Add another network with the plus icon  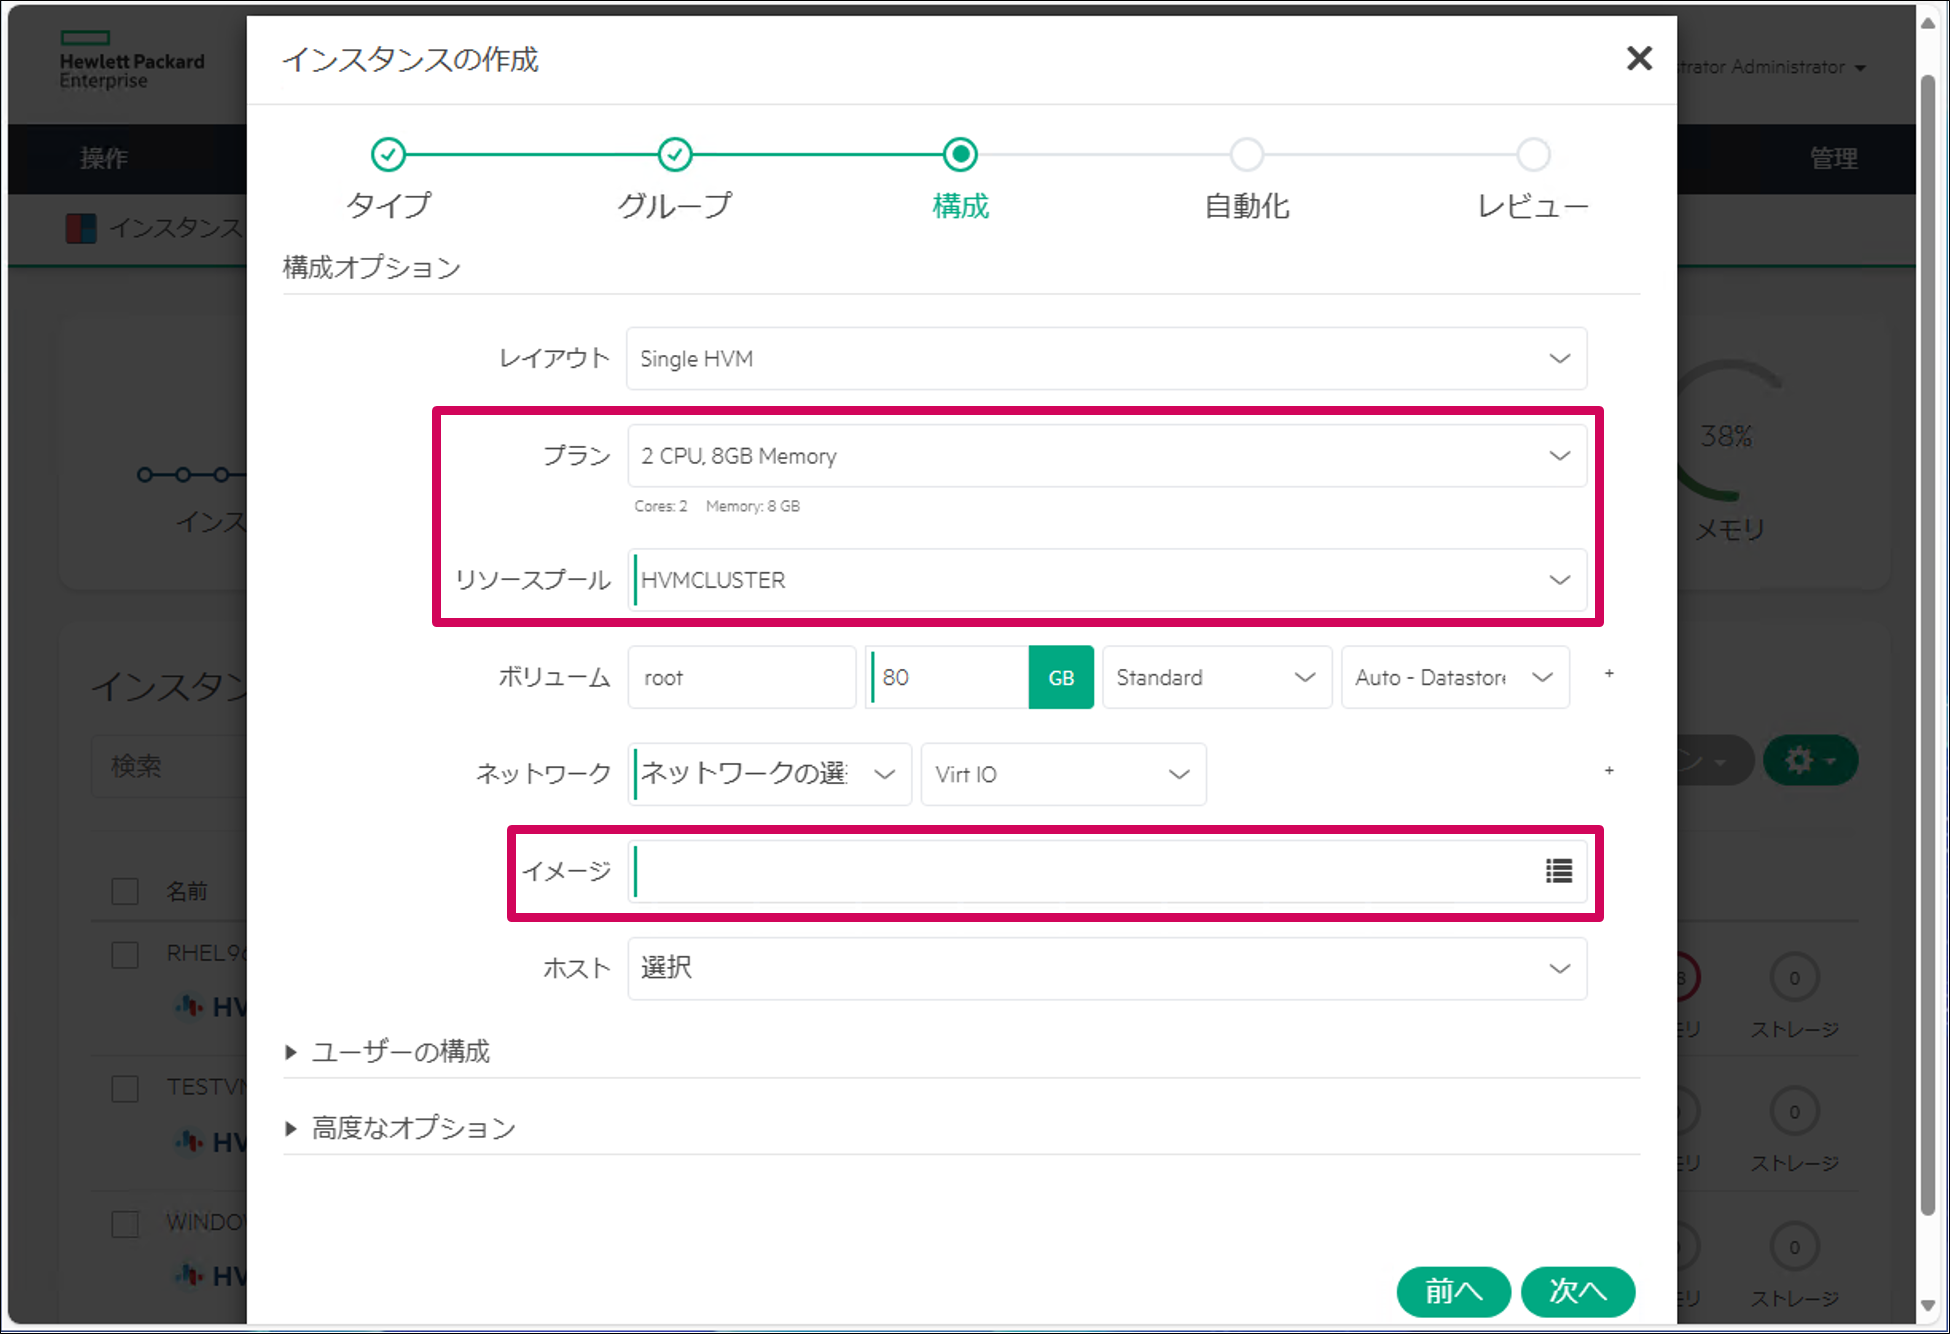click(x=1609, y=771)
